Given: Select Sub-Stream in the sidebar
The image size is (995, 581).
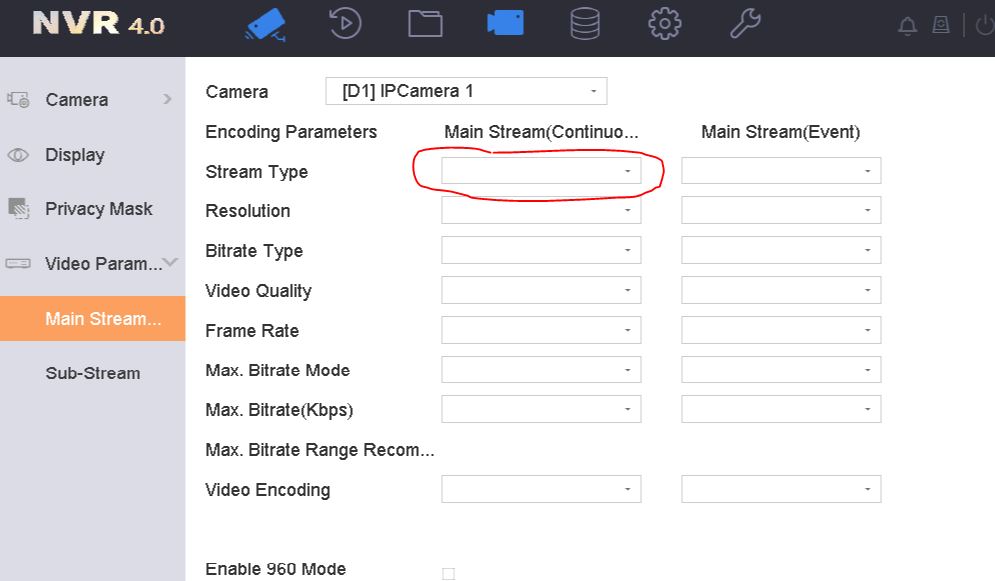Looking at the screenshot, I should pyautogui.click(x=92, y=373).
